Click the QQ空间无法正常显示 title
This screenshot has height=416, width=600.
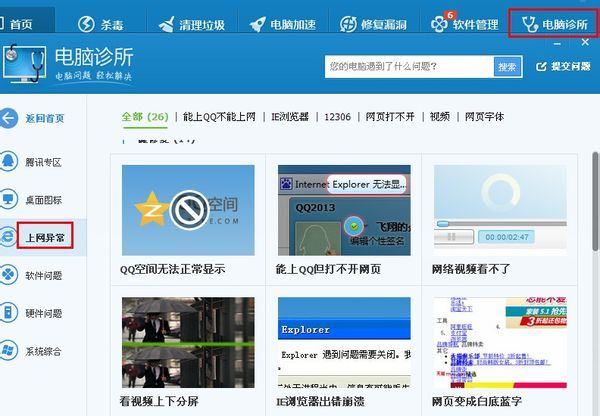(x=173, y=269)
